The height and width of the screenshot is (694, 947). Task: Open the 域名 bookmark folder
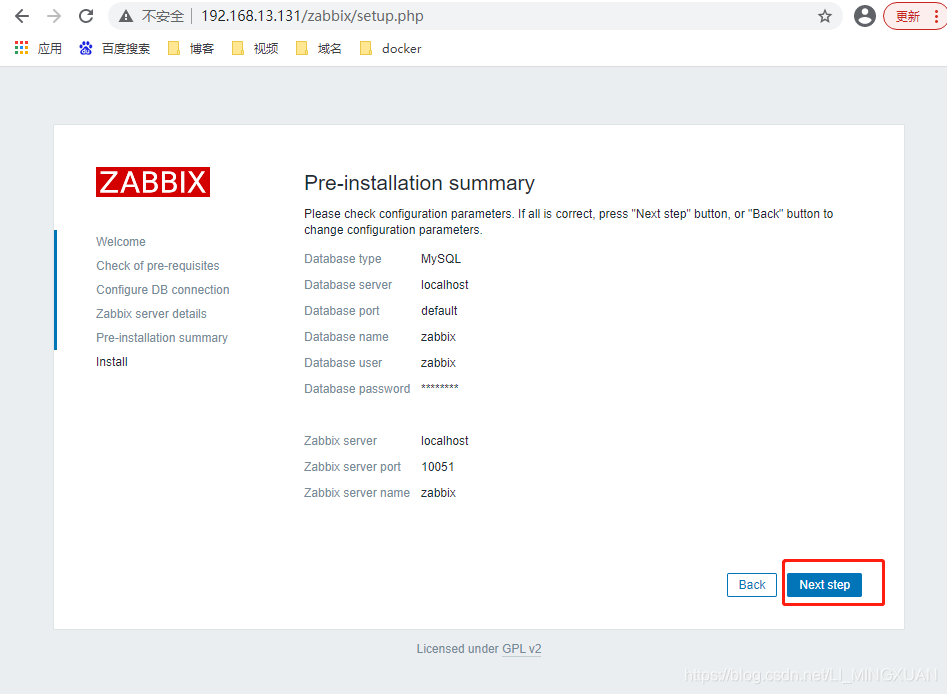point(319,48)
